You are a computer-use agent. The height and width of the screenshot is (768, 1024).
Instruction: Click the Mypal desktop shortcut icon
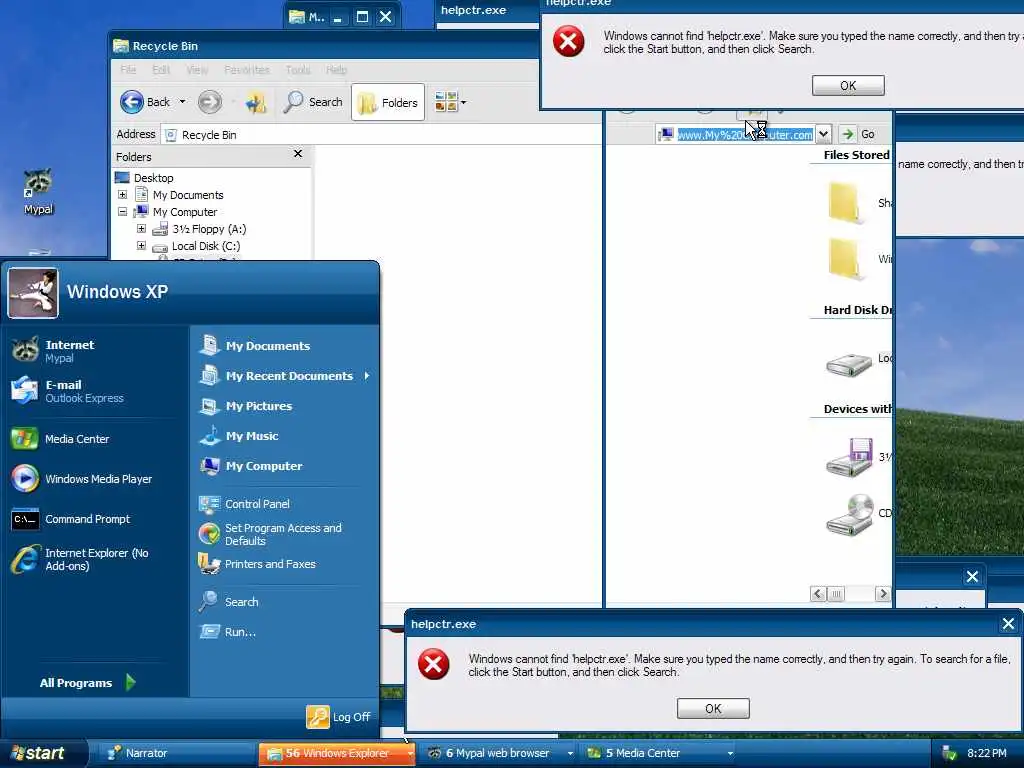(38, 191)
